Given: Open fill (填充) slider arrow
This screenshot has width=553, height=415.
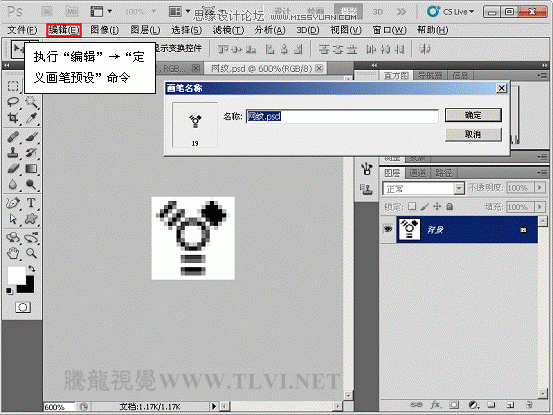Looking at the screenshot, I should (540, 207).
